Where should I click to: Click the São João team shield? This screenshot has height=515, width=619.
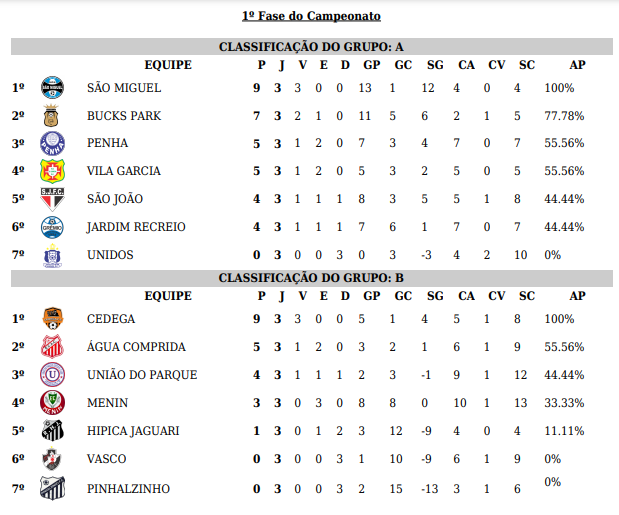[52, 199]
